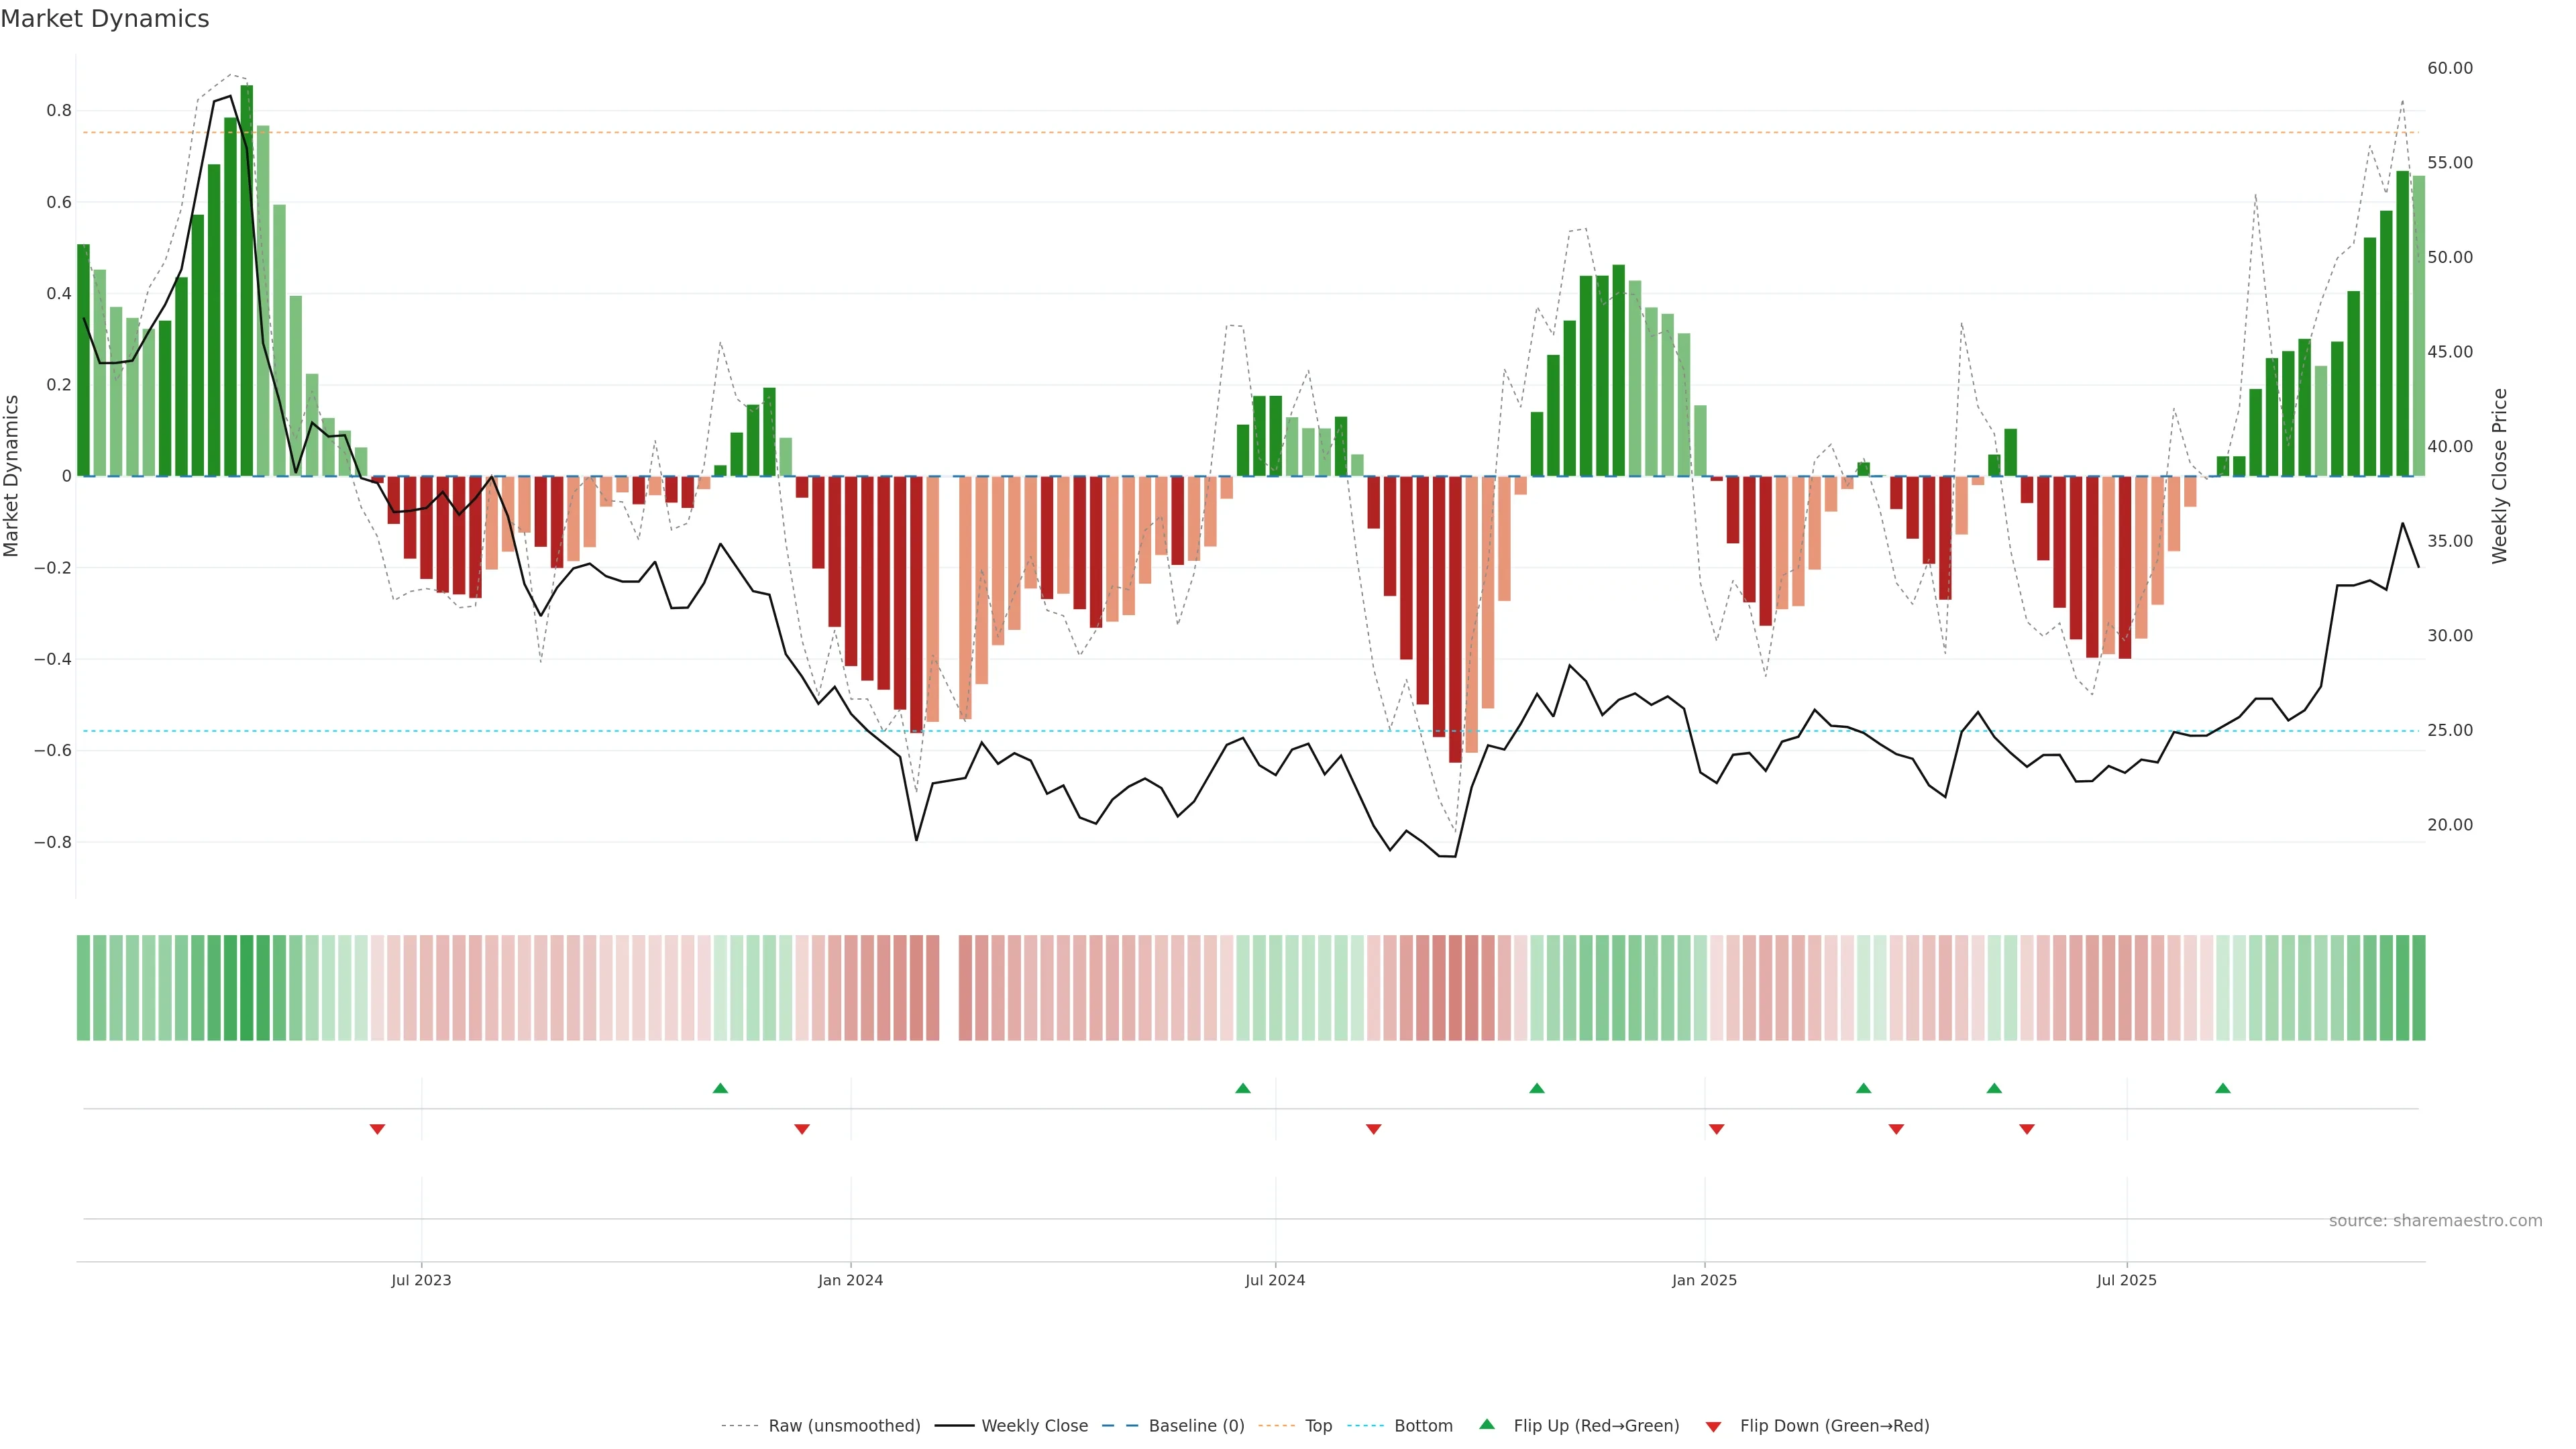Click the leftmost green flip-up triangle marker
2576x1449 pixels.
coord(720,1088)
